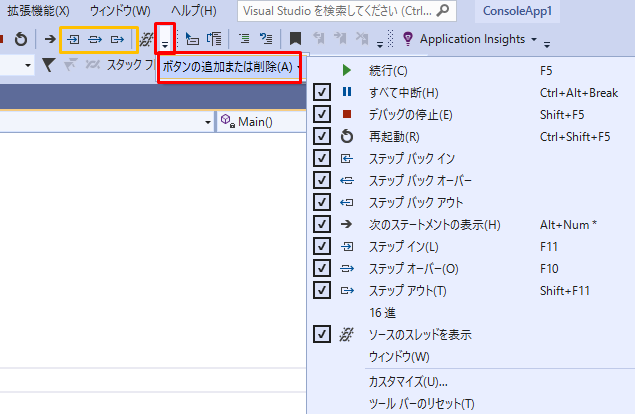Expand the type navigation dropdown arrow left of Main()
Viewport: 635px width, 414px height.
(208, 122)
